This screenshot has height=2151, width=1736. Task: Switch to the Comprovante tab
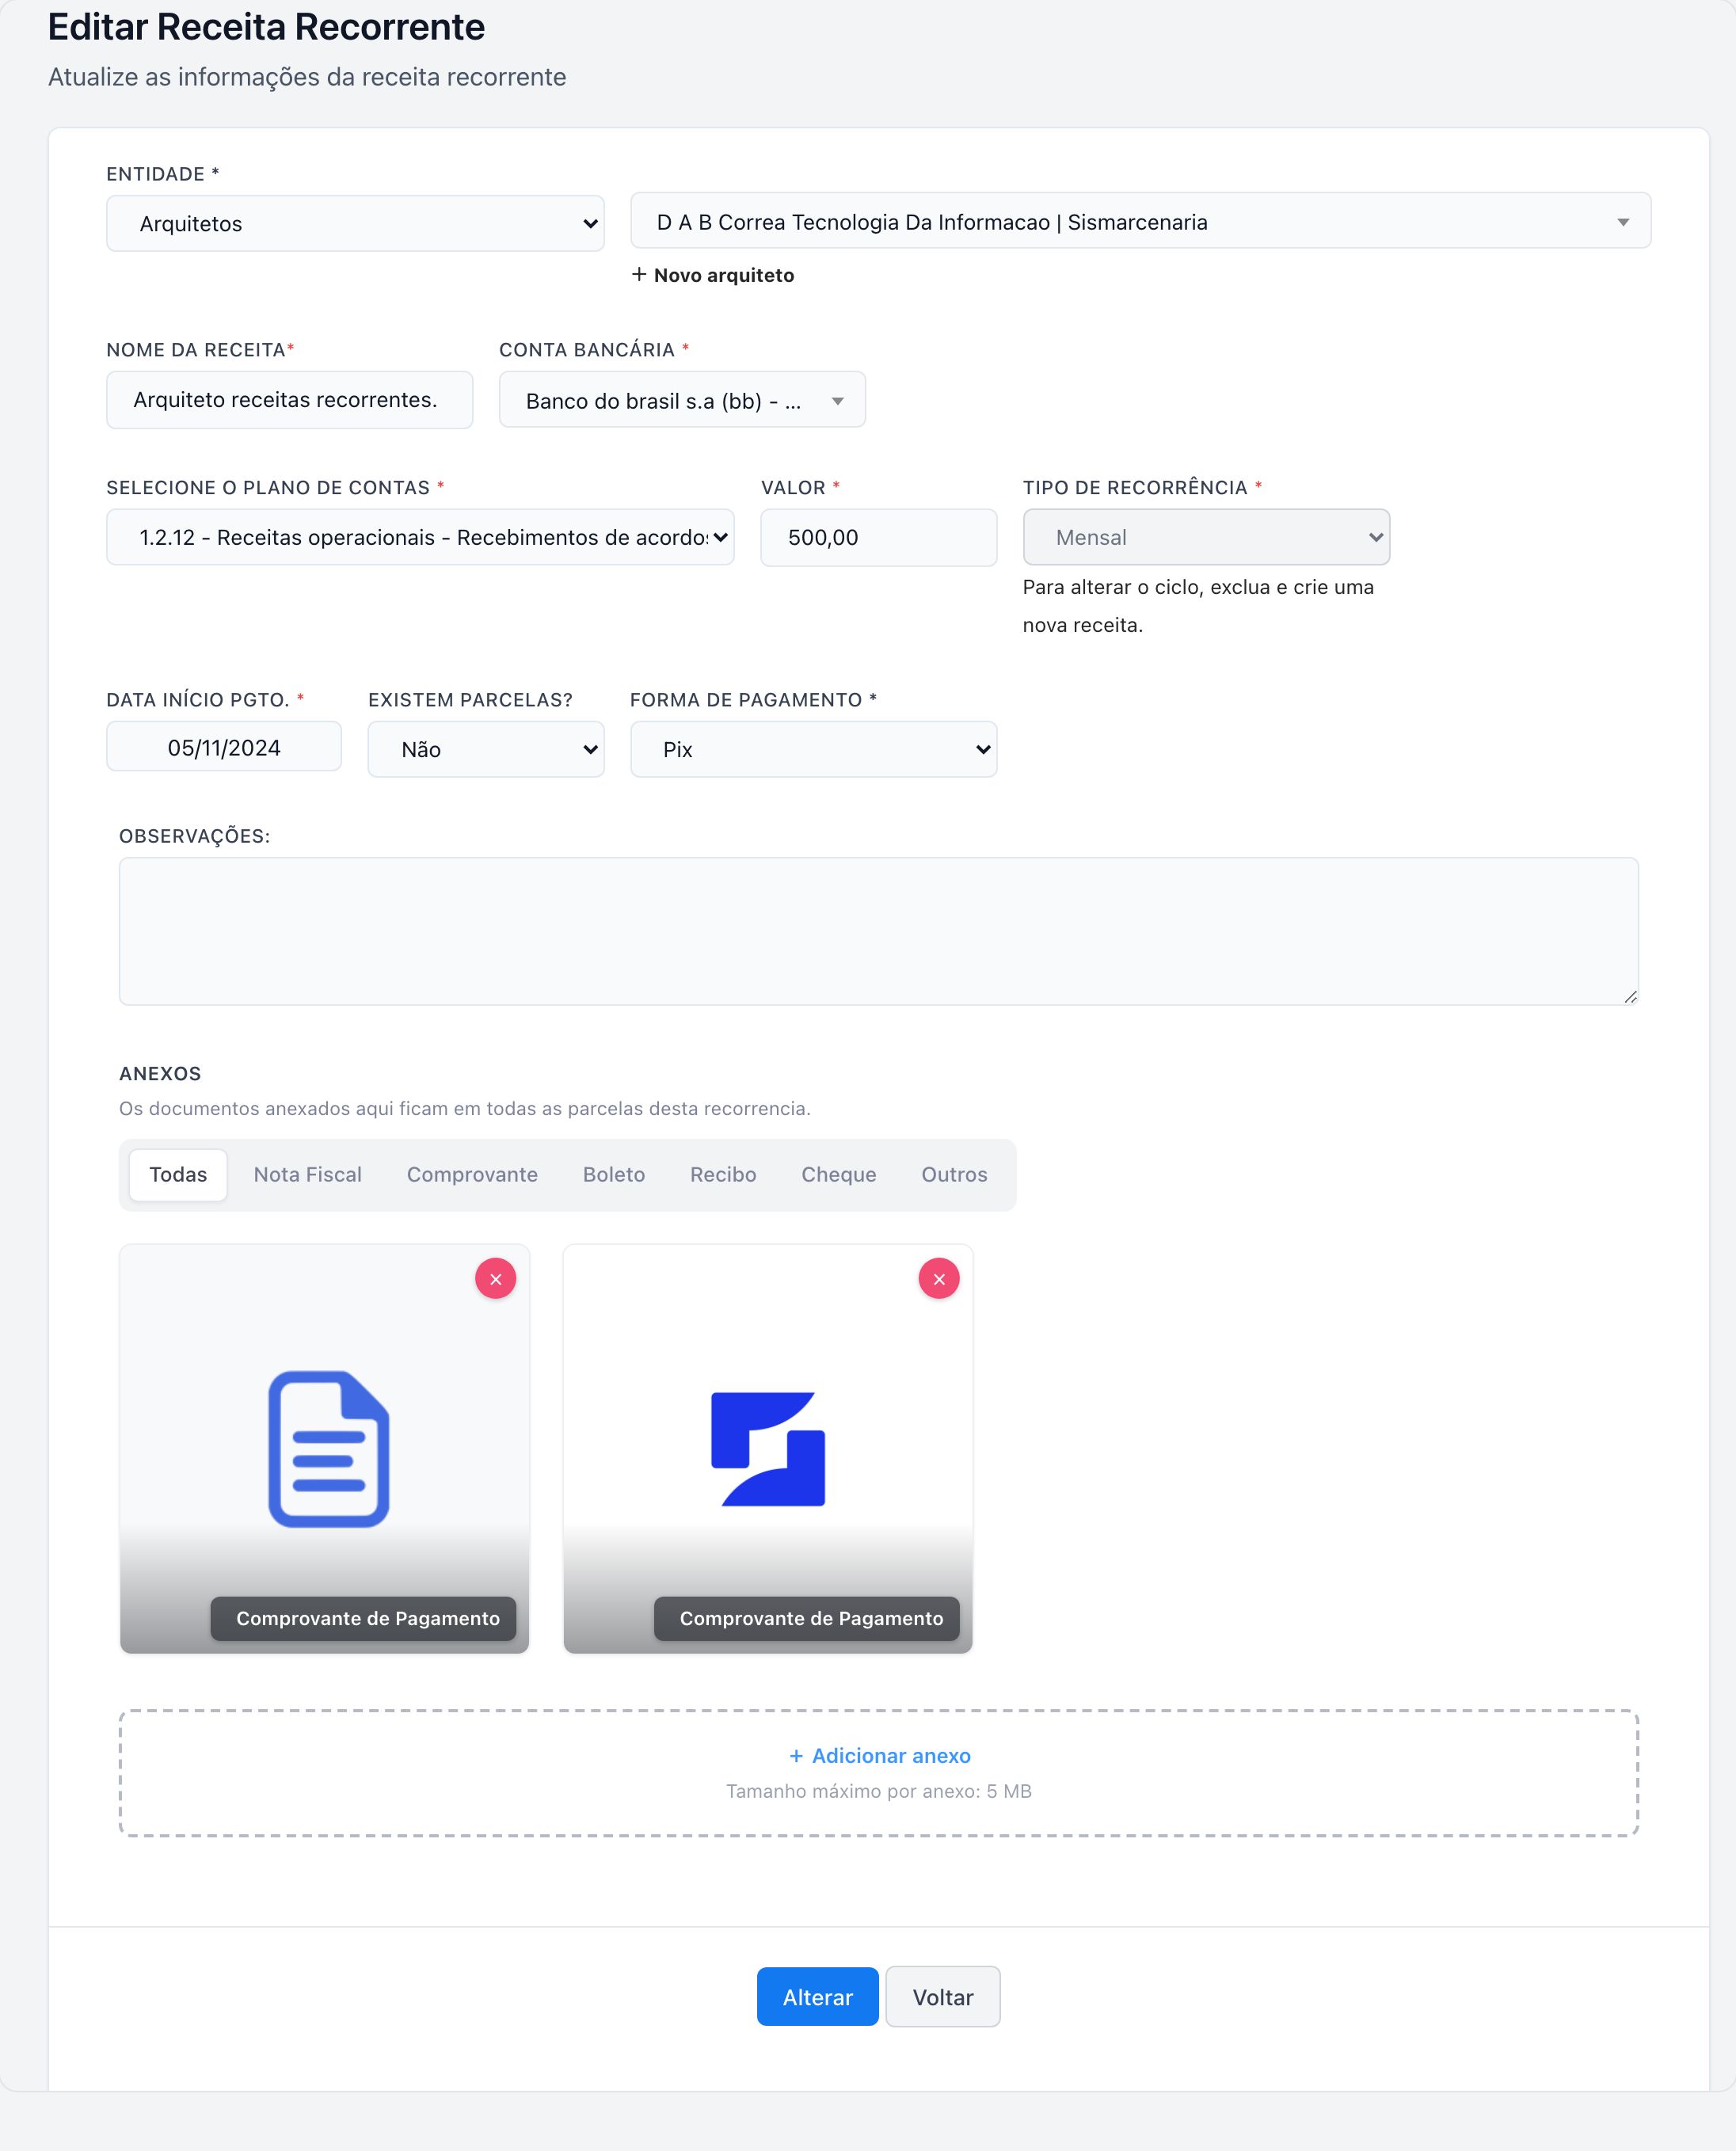coord(472,1175)
